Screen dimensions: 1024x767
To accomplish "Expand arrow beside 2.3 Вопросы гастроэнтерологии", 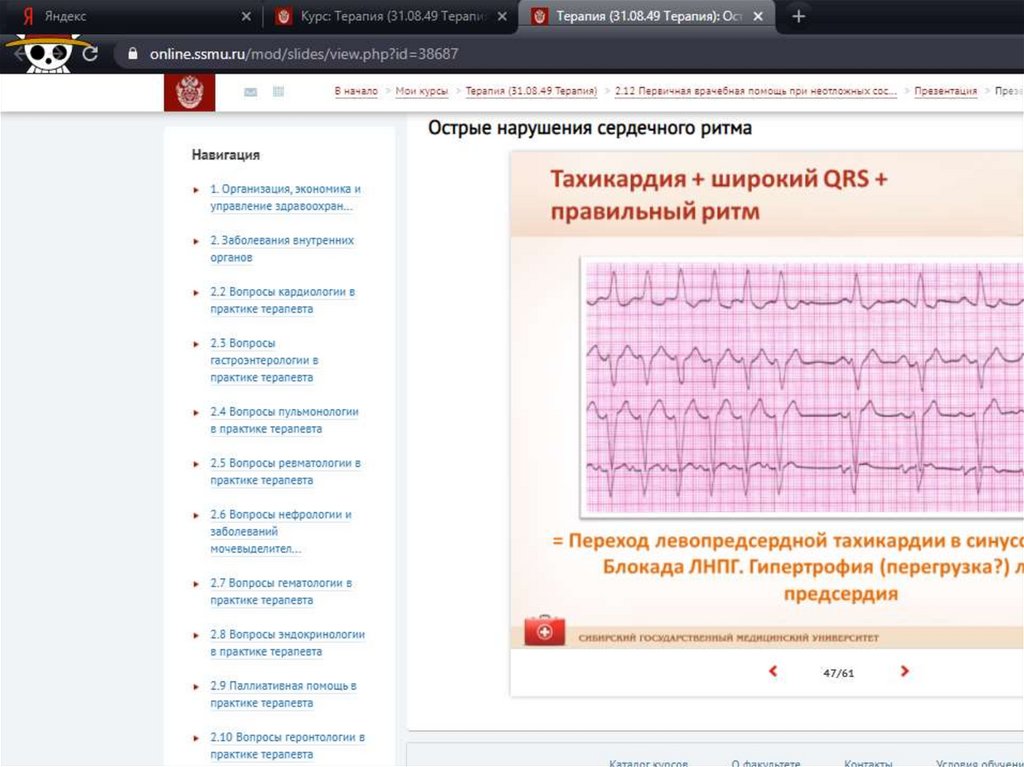I will click(196, 344).
